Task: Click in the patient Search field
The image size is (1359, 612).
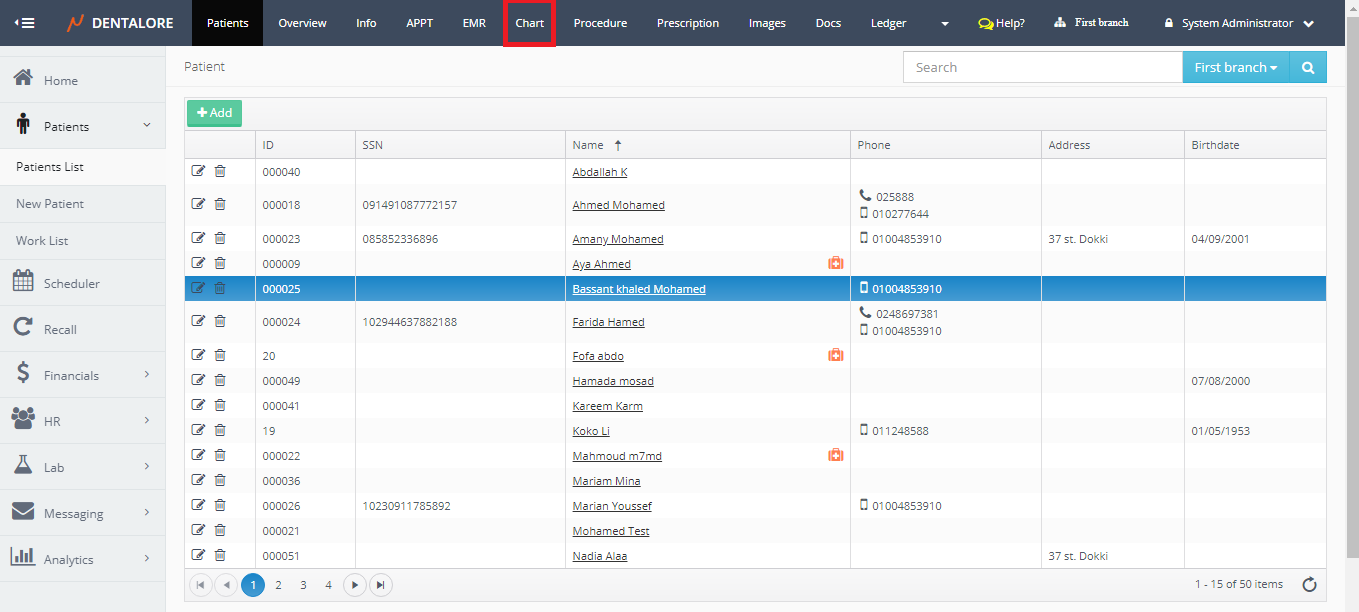Action: (1042, 68)
